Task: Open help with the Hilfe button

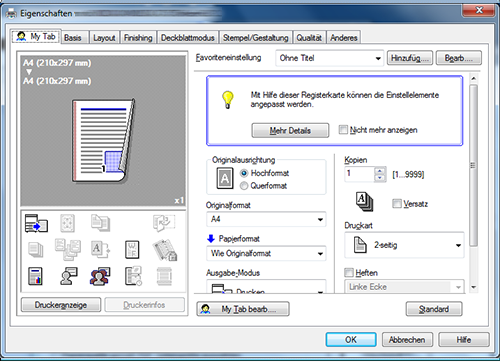Action: pyautogui.click(x=464, y=340)
